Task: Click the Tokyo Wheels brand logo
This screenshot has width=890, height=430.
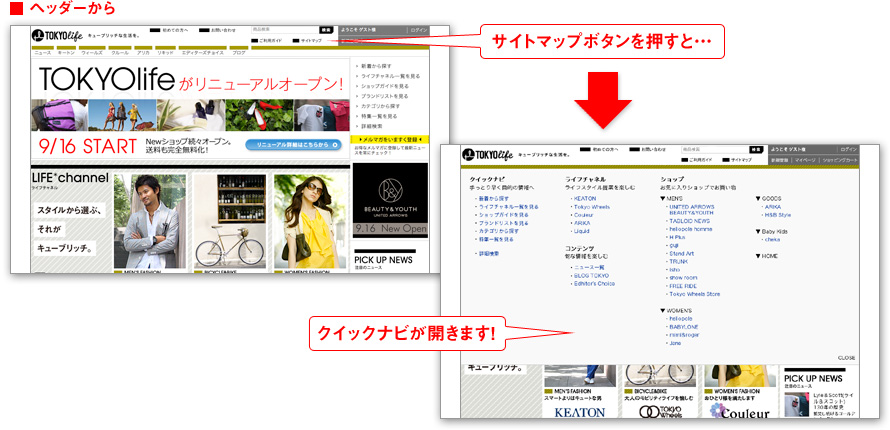Action: tap(660, 411)
